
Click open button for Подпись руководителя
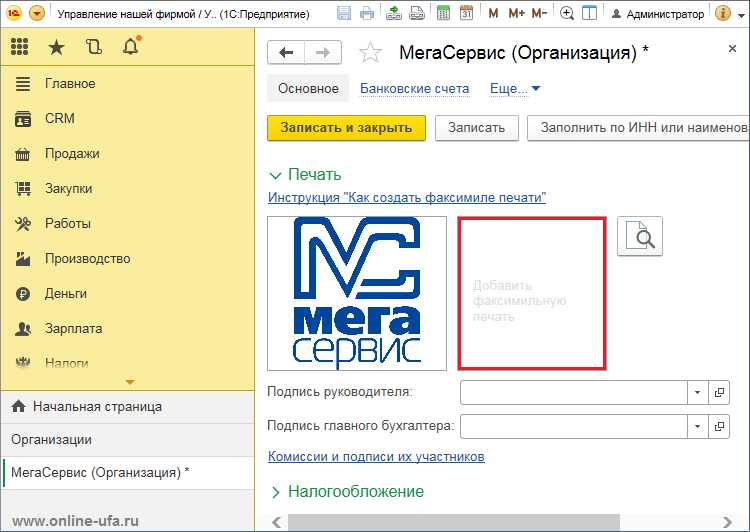click(x=719, y=392)
